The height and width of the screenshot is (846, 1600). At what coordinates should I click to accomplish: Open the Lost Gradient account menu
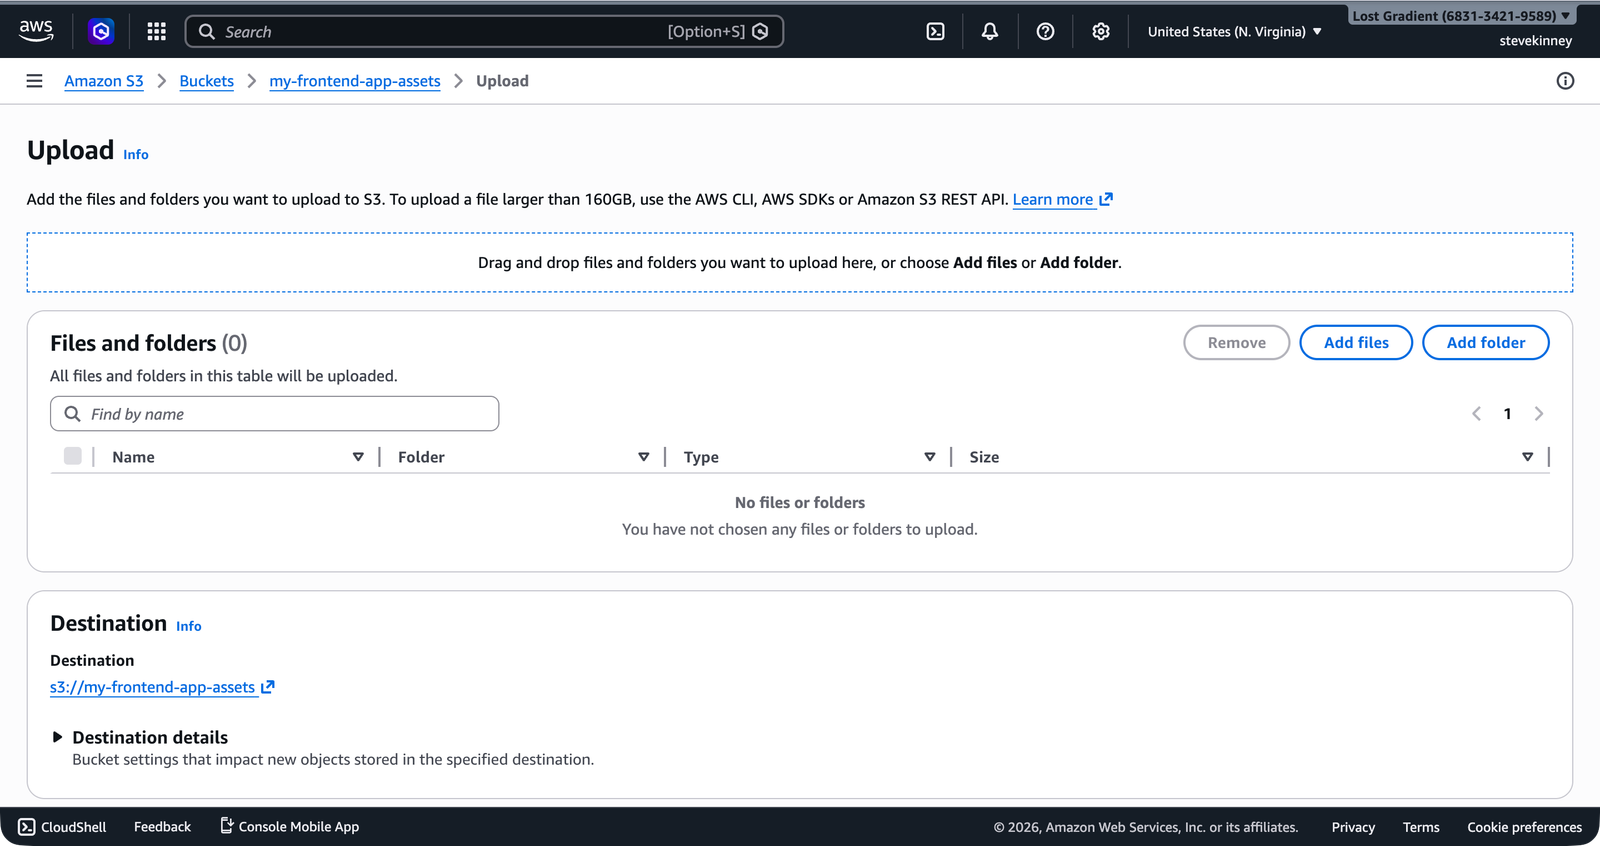(1461, 16)
